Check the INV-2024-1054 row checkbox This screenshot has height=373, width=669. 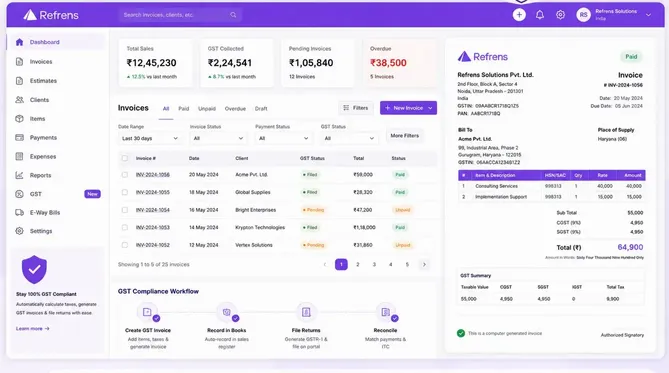(125, 210)
